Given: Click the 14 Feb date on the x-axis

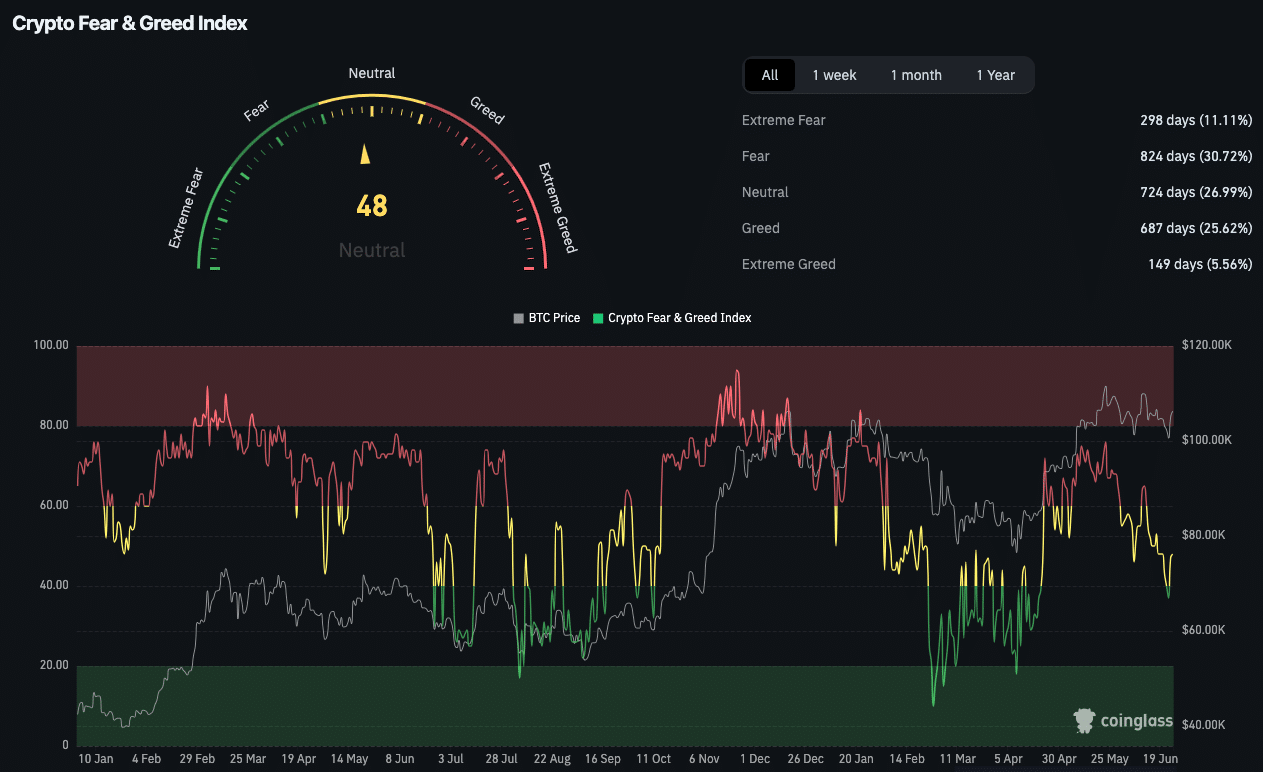Looking at the screenshot, I should click(x=907, y=759).
